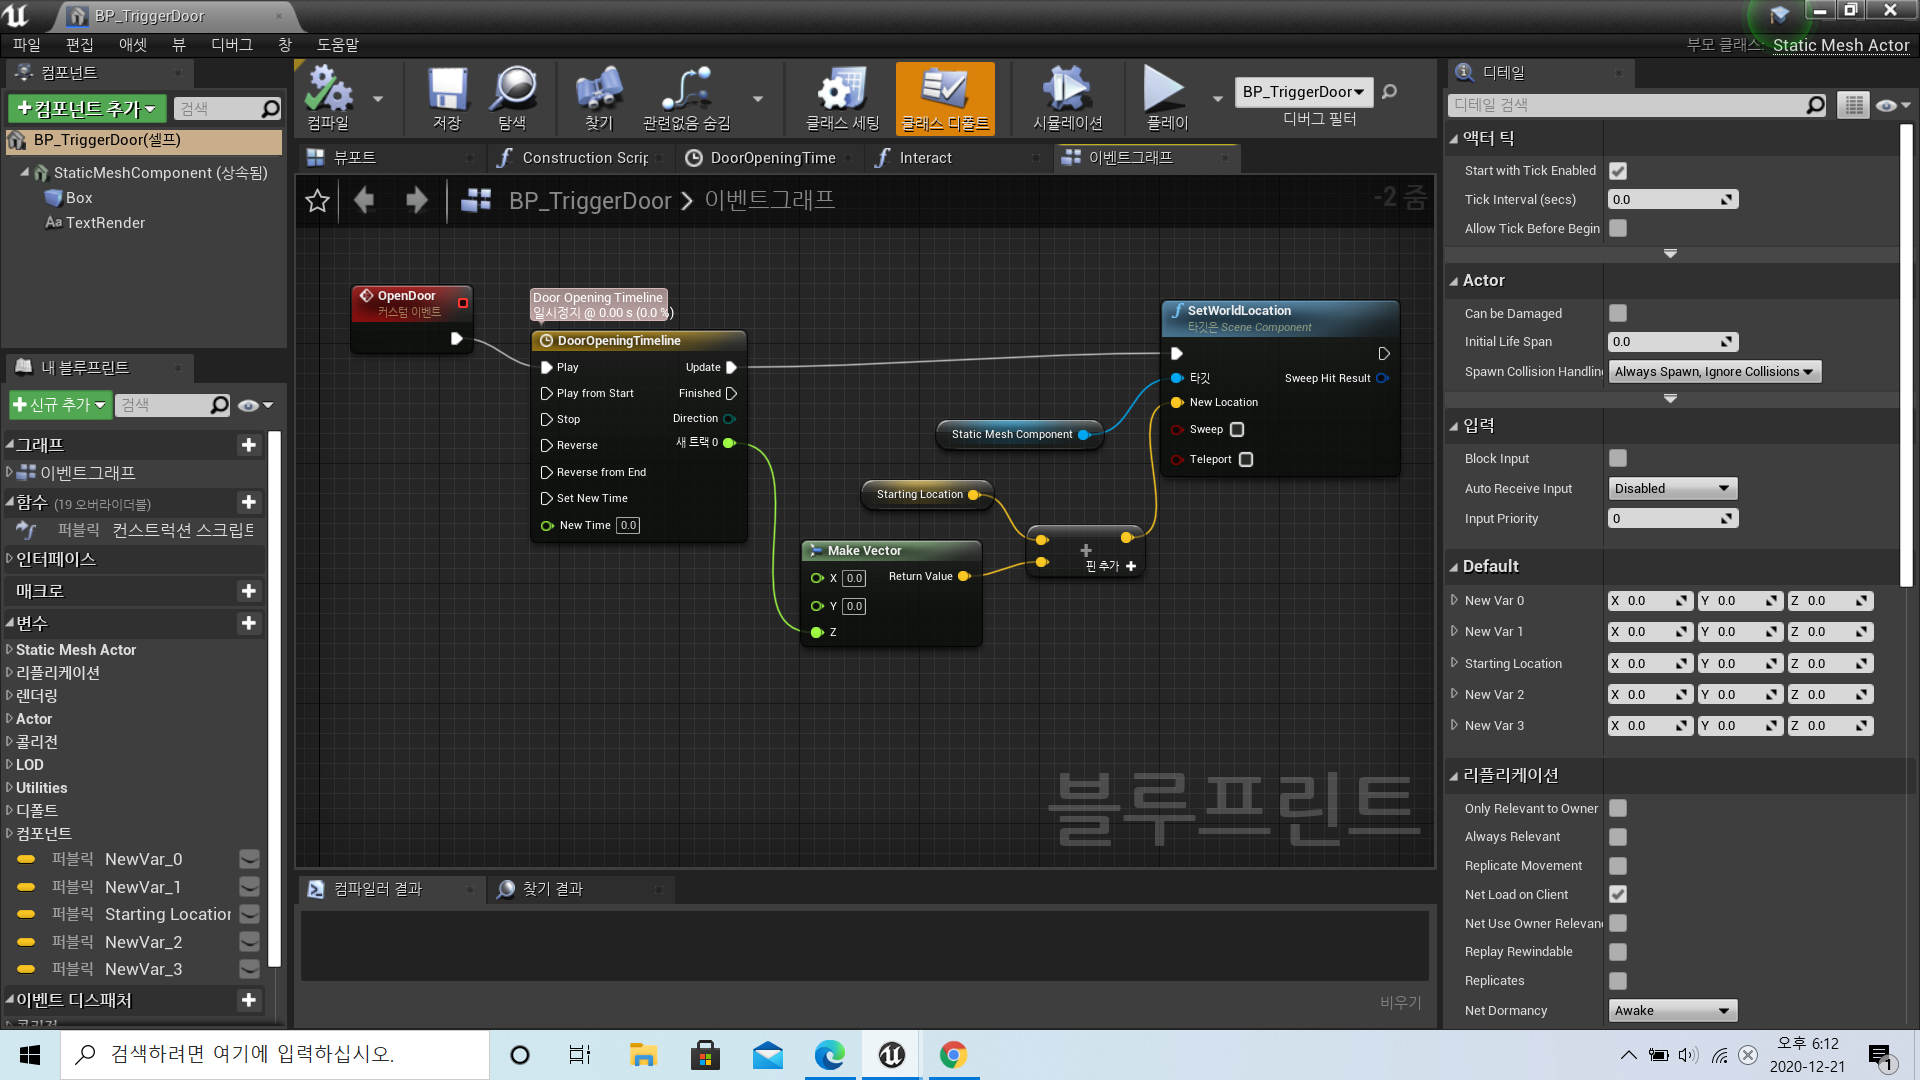
Task: Toggle Sweep checkbox on SetWorldLocation node
Action: [x=1237, y=430]
